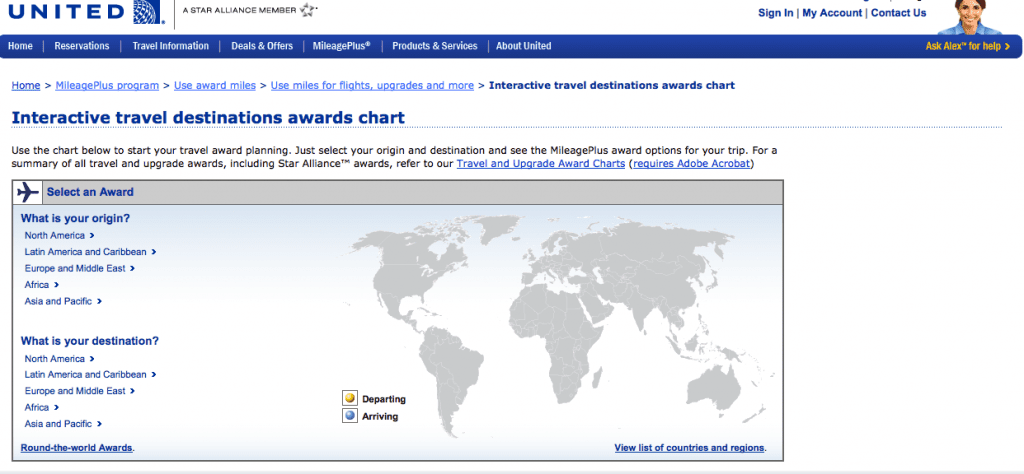Select Europe and Middle East as origin
Viewport: 1024px width, 474px height.
click(x=80, y=268)
